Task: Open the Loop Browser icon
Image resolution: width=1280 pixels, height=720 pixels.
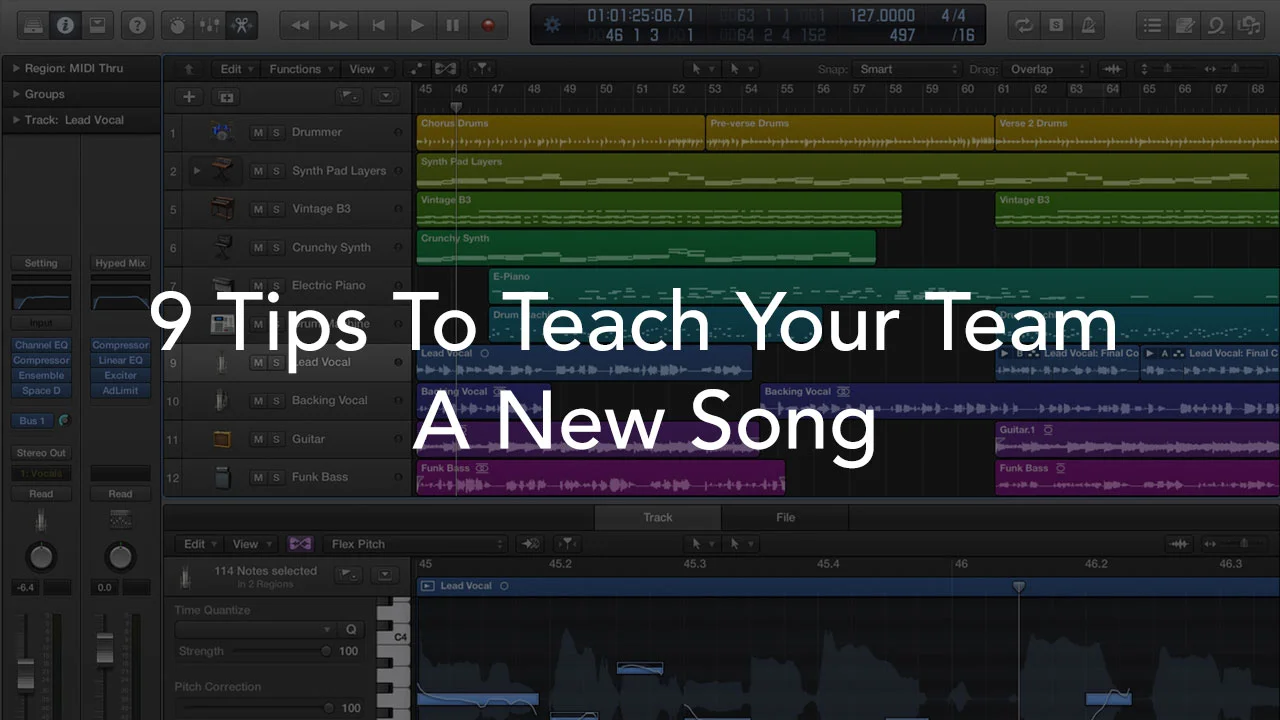Action: (1217, 25)
